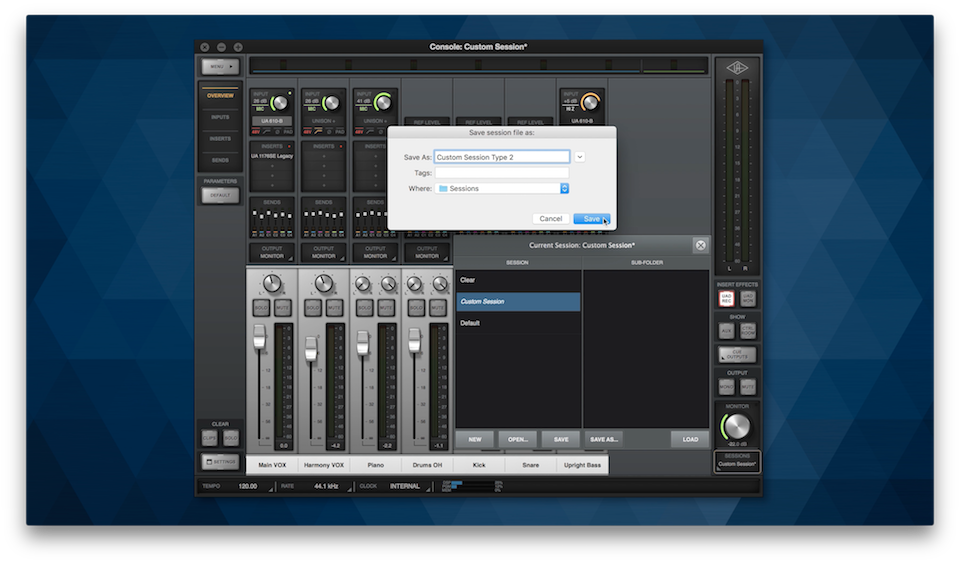Clear clips with the CLIPS button
The height and width of the screenshot is (563, 960).
point(210,438)
